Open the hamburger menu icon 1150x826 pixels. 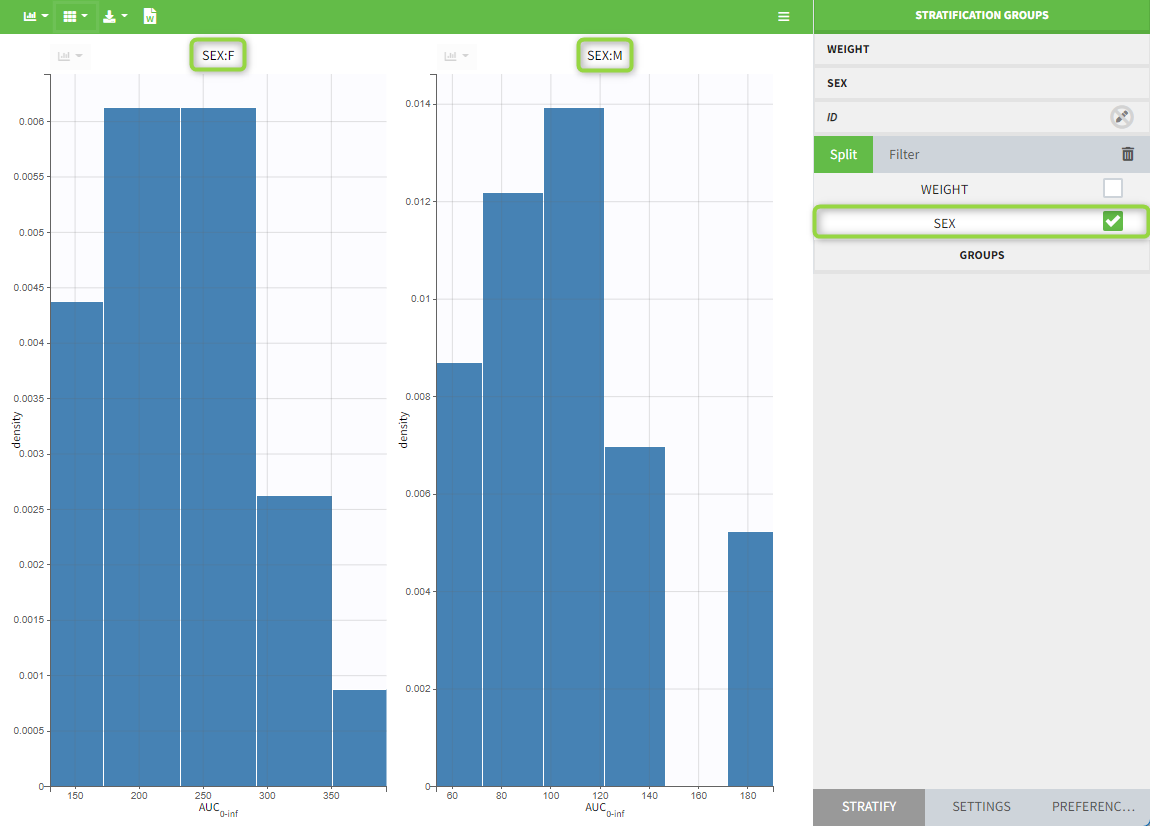tap(784, 17)
